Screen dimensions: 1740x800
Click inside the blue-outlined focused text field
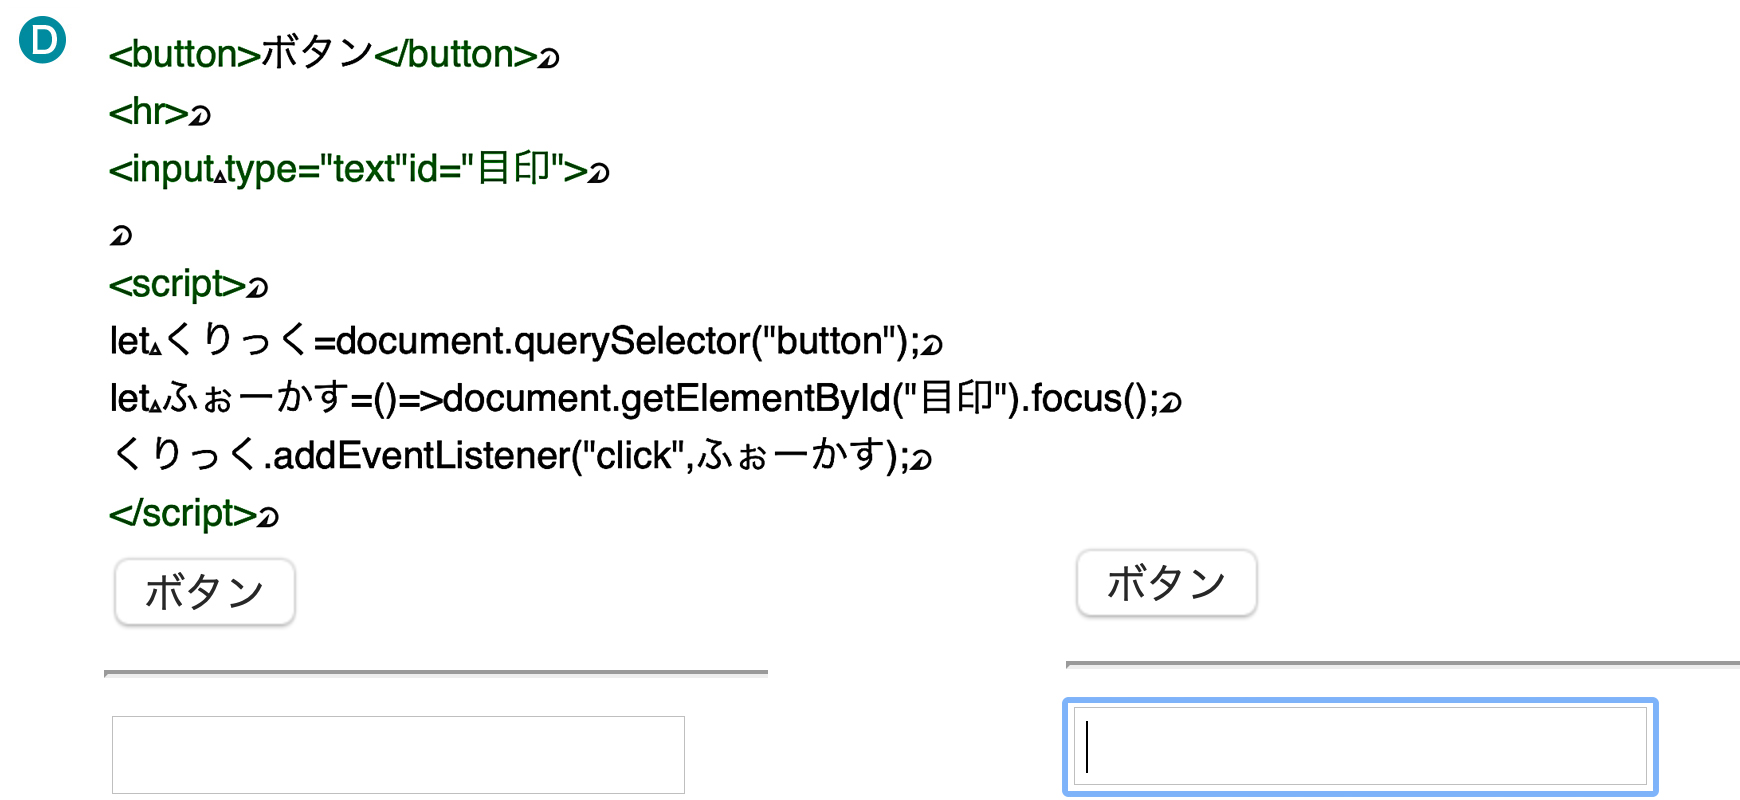tap(1360, 747)
